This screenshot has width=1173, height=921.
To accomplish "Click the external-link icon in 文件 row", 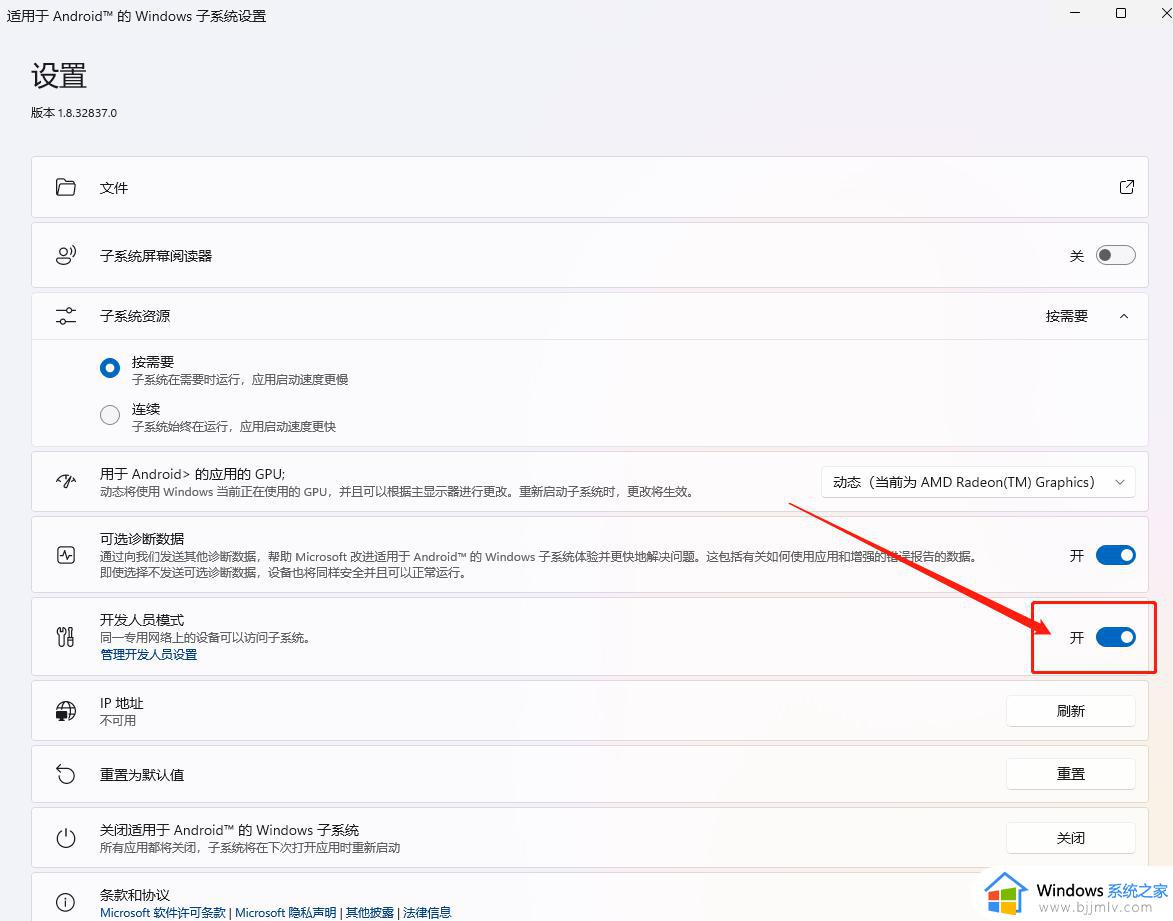I will click(x=1127, y=187).
